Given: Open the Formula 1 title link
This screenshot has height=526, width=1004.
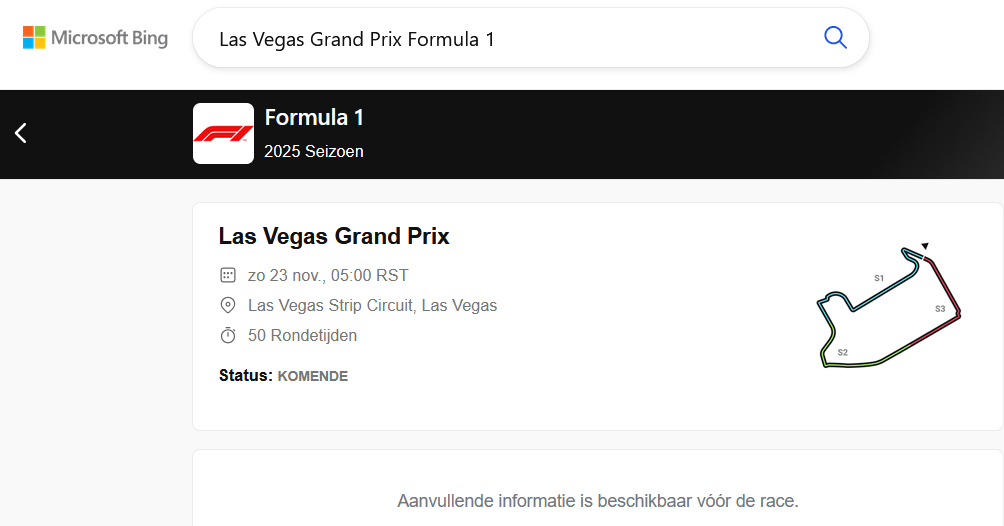Looking at the screenshot, I should [314, 117].
